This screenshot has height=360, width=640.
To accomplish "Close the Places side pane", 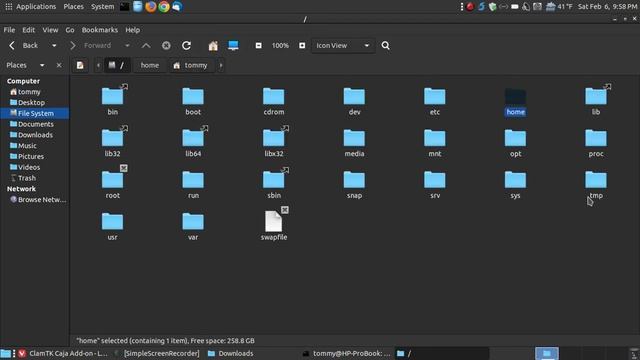I will tap(59, 65).
